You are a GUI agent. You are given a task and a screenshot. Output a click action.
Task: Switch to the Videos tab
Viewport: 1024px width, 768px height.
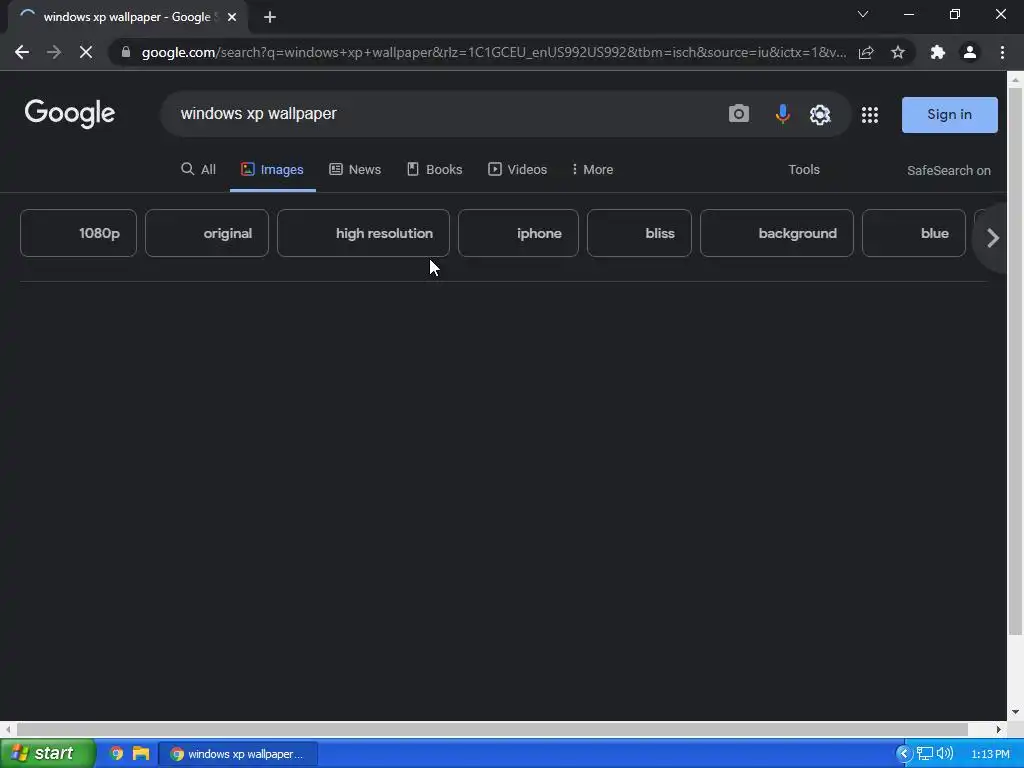tap(518, 169)
